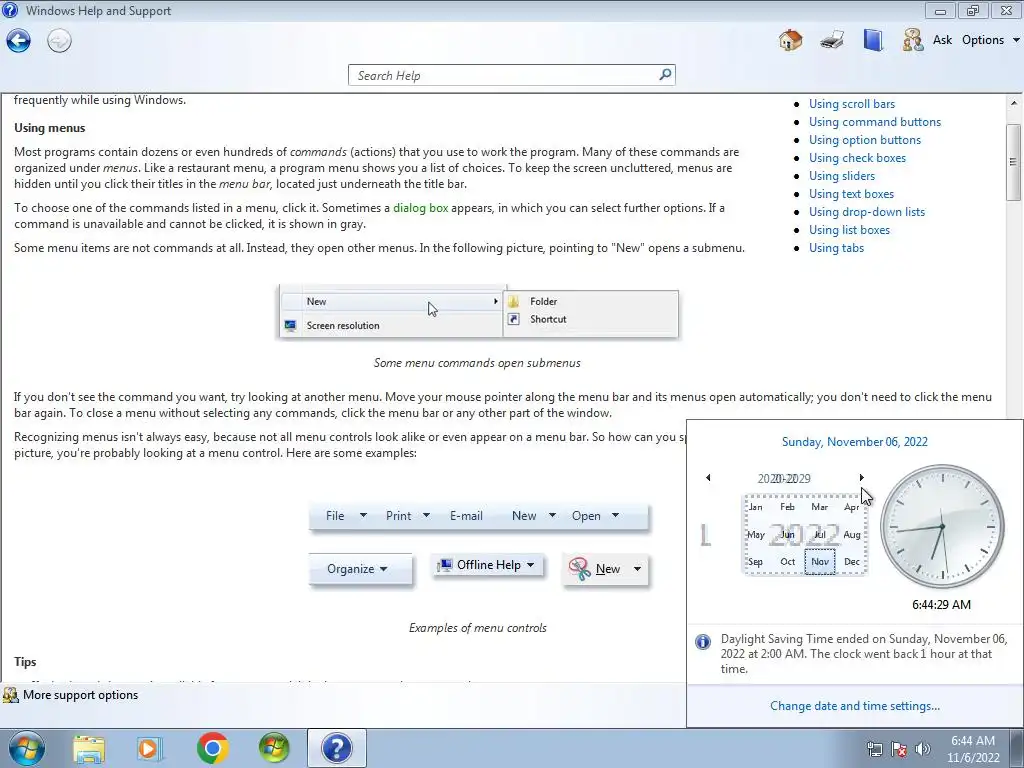The width and height of the screenshot is (1024, 768).
Task: Click the More support options icon
Action: [x=10, y=695]
